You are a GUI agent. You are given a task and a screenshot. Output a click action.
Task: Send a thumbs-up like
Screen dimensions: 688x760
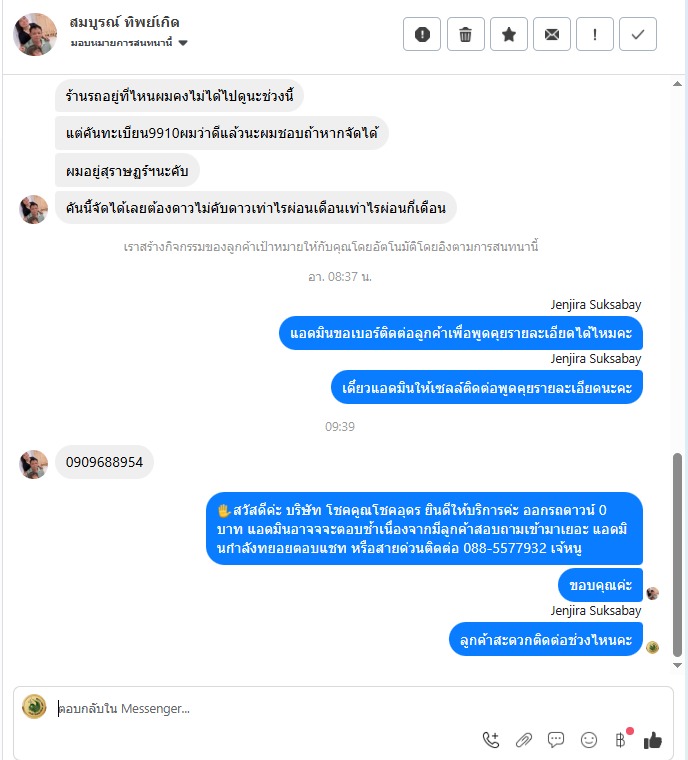point(653,740)
